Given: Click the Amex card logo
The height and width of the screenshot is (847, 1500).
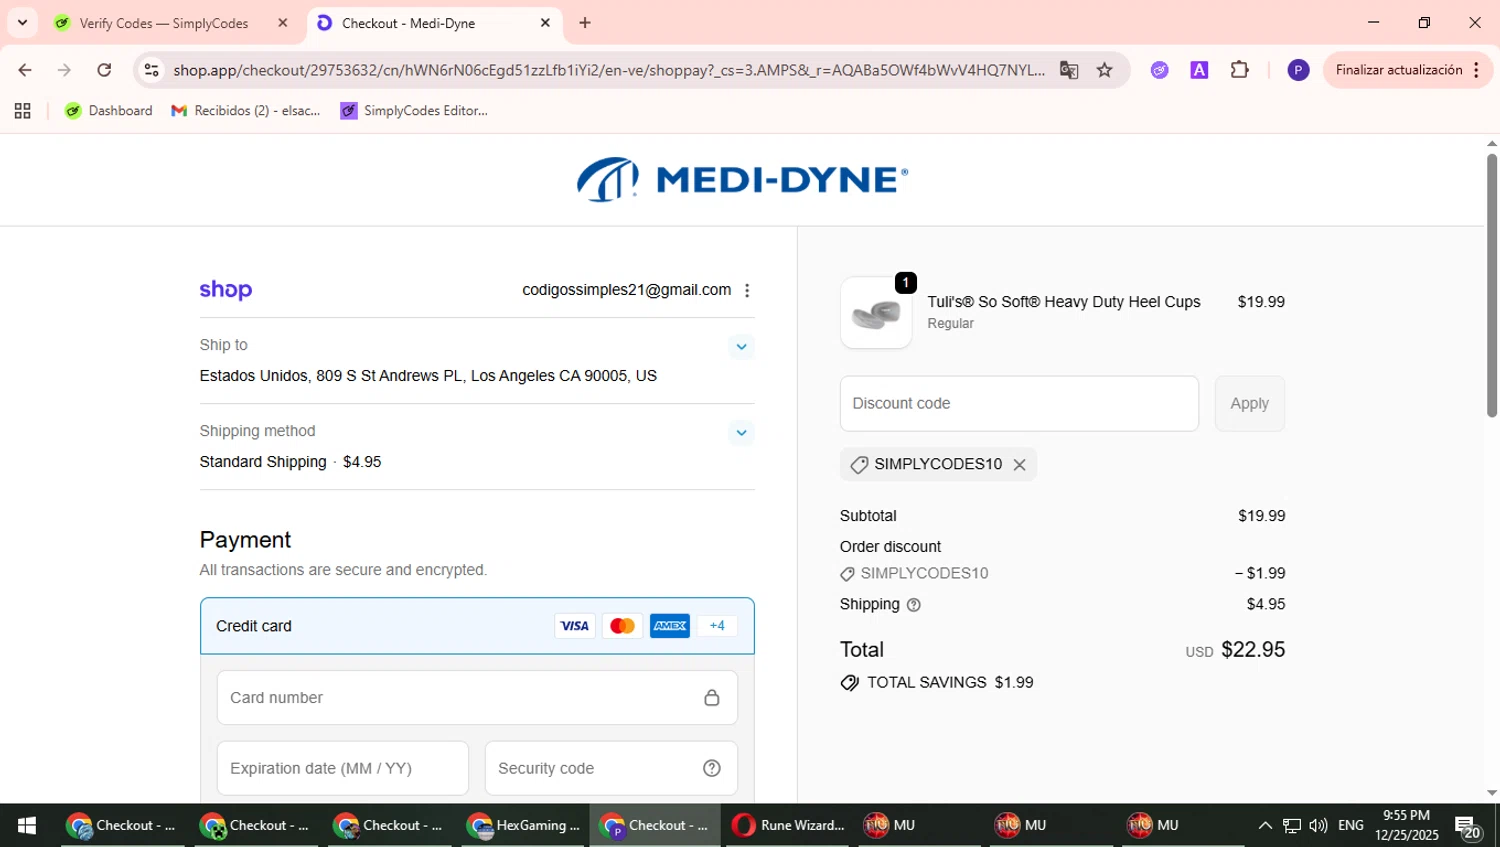Looking at the screenshot, I should [x=670, y=626].
